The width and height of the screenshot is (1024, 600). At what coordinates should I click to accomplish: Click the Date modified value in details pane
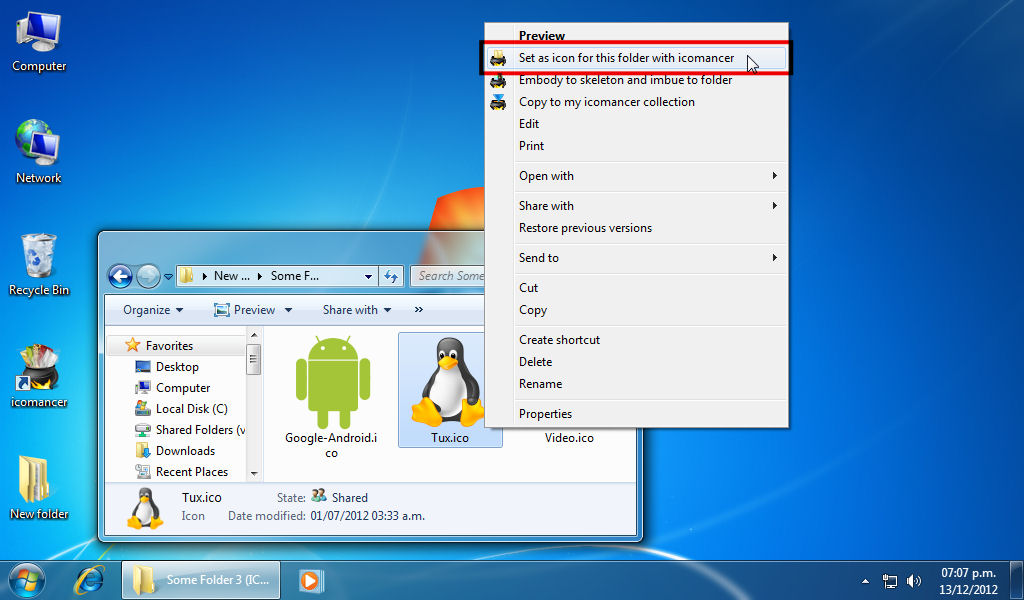368,516
